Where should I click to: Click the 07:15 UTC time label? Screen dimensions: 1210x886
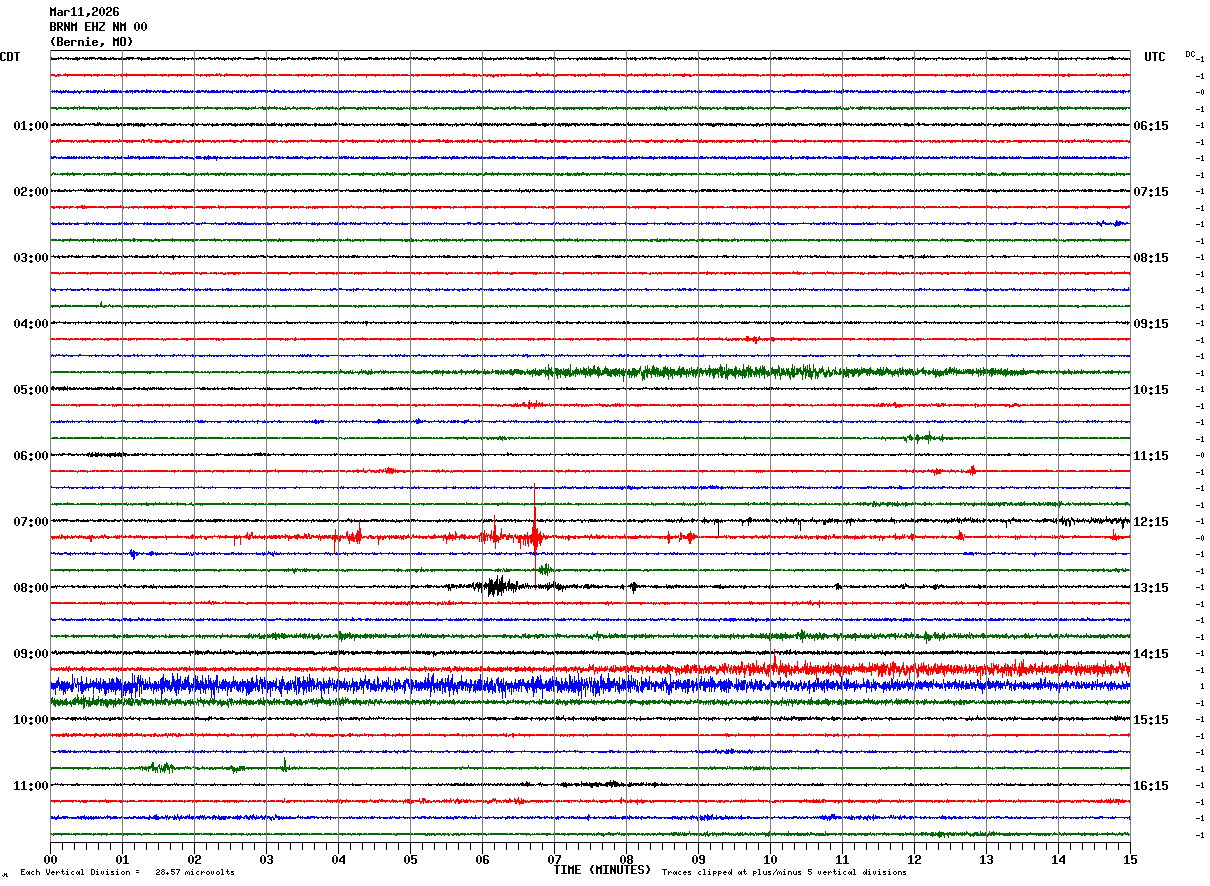tap(1151, 192)
